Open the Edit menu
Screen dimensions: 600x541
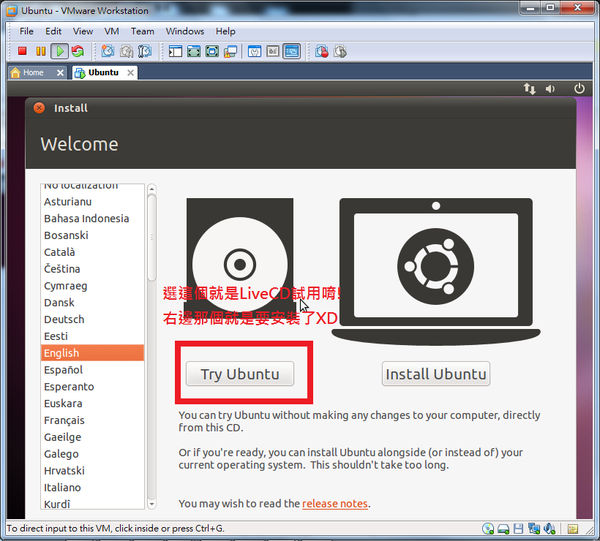(53, 31)
